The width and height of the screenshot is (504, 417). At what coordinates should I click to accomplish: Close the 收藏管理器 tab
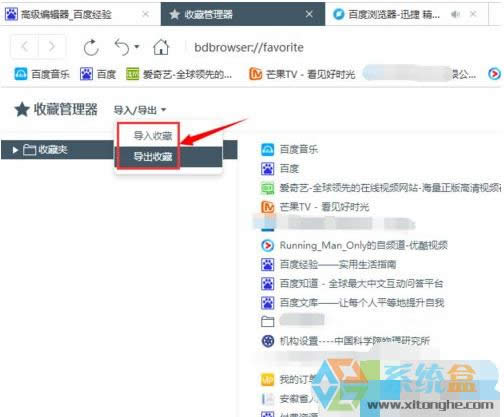(309, 14)
